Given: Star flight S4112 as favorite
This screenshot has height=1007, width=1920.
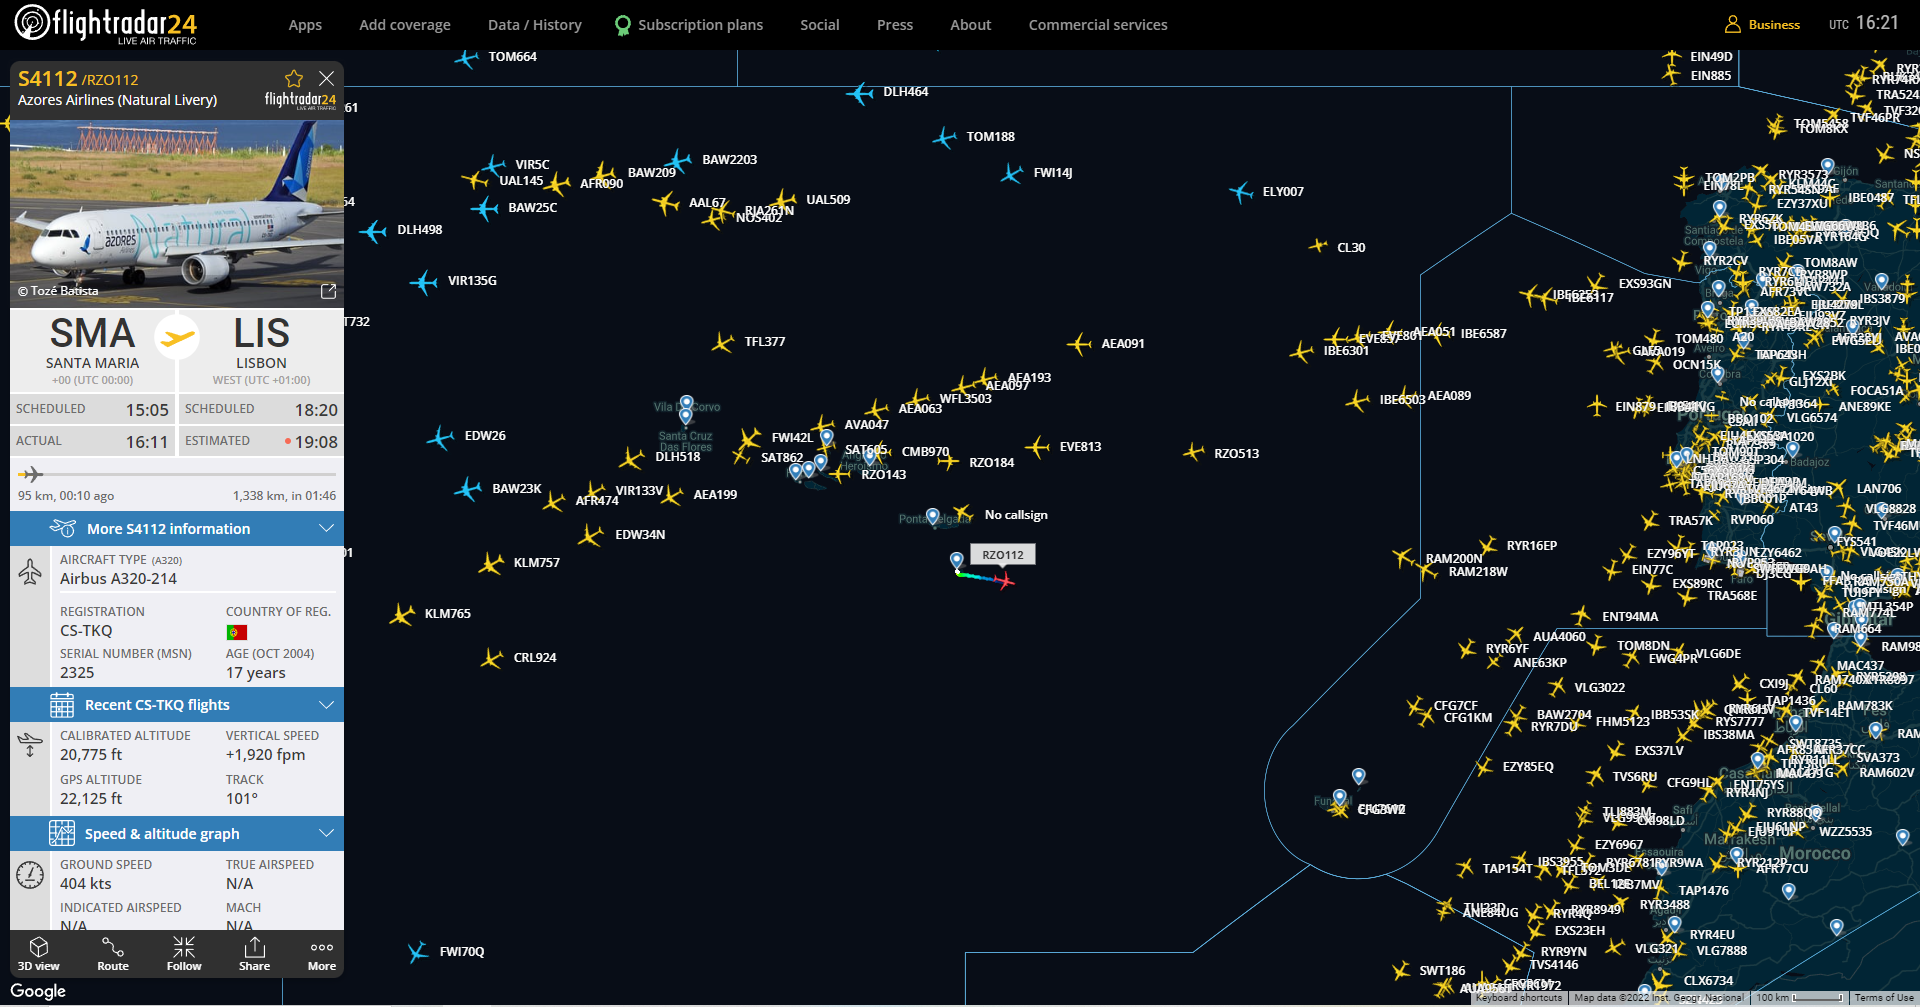Looking at the screenshot, I should (293, 78).
